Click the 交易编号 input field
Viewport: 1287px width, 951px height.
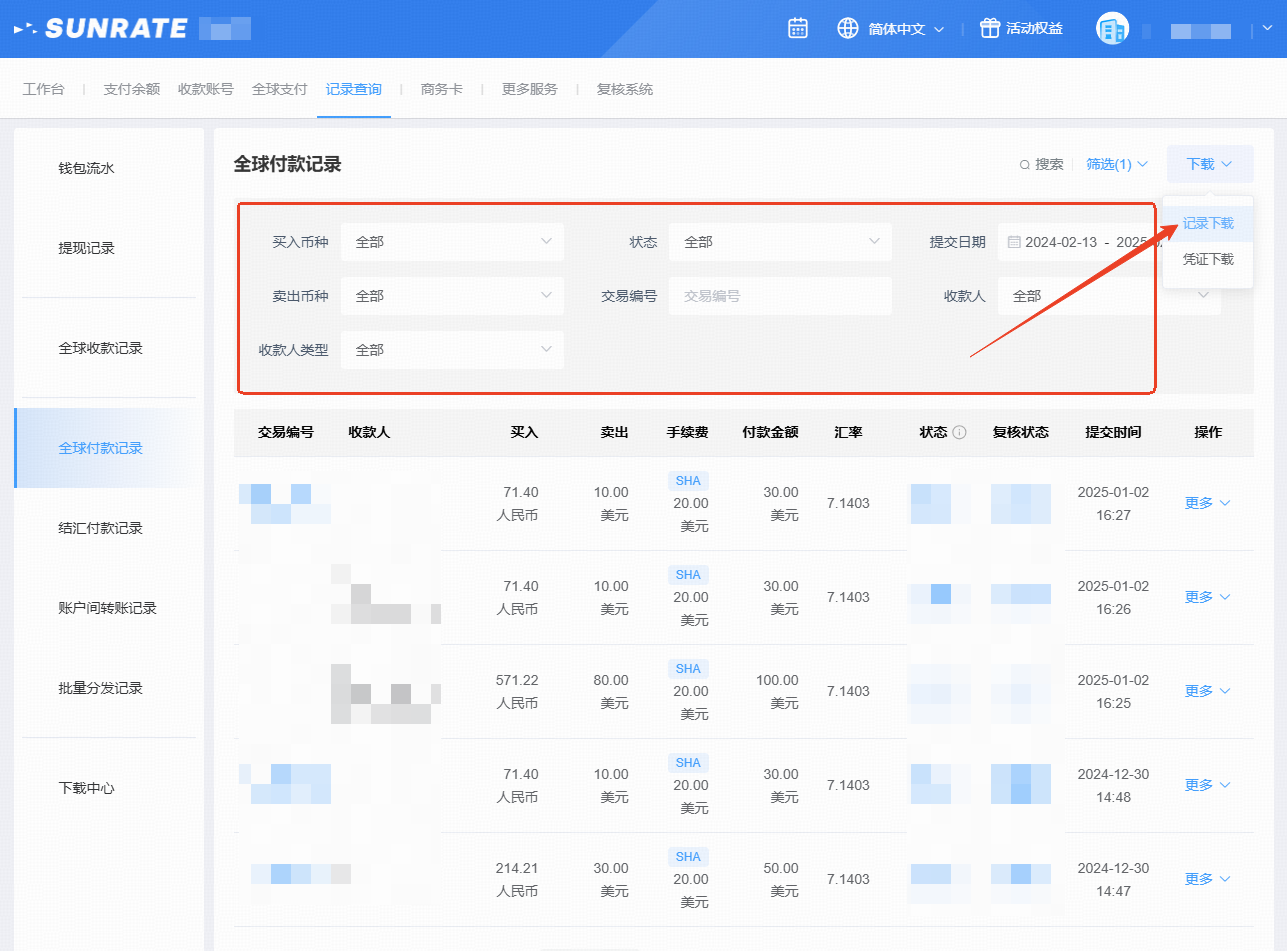(780, 296)
